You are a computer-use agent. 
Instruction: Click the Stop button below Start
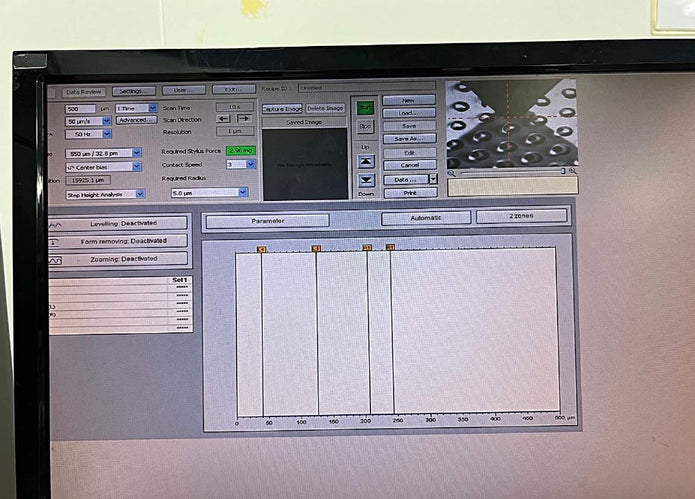[x=365, y=127]
